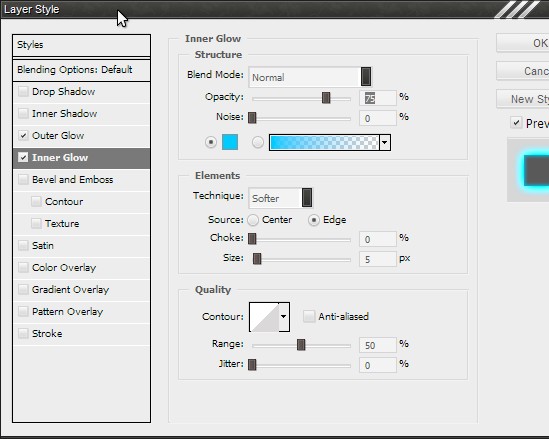Select the Inner Glow settings row
Viewport: 549px width, 439px height.
coord(81,158)
